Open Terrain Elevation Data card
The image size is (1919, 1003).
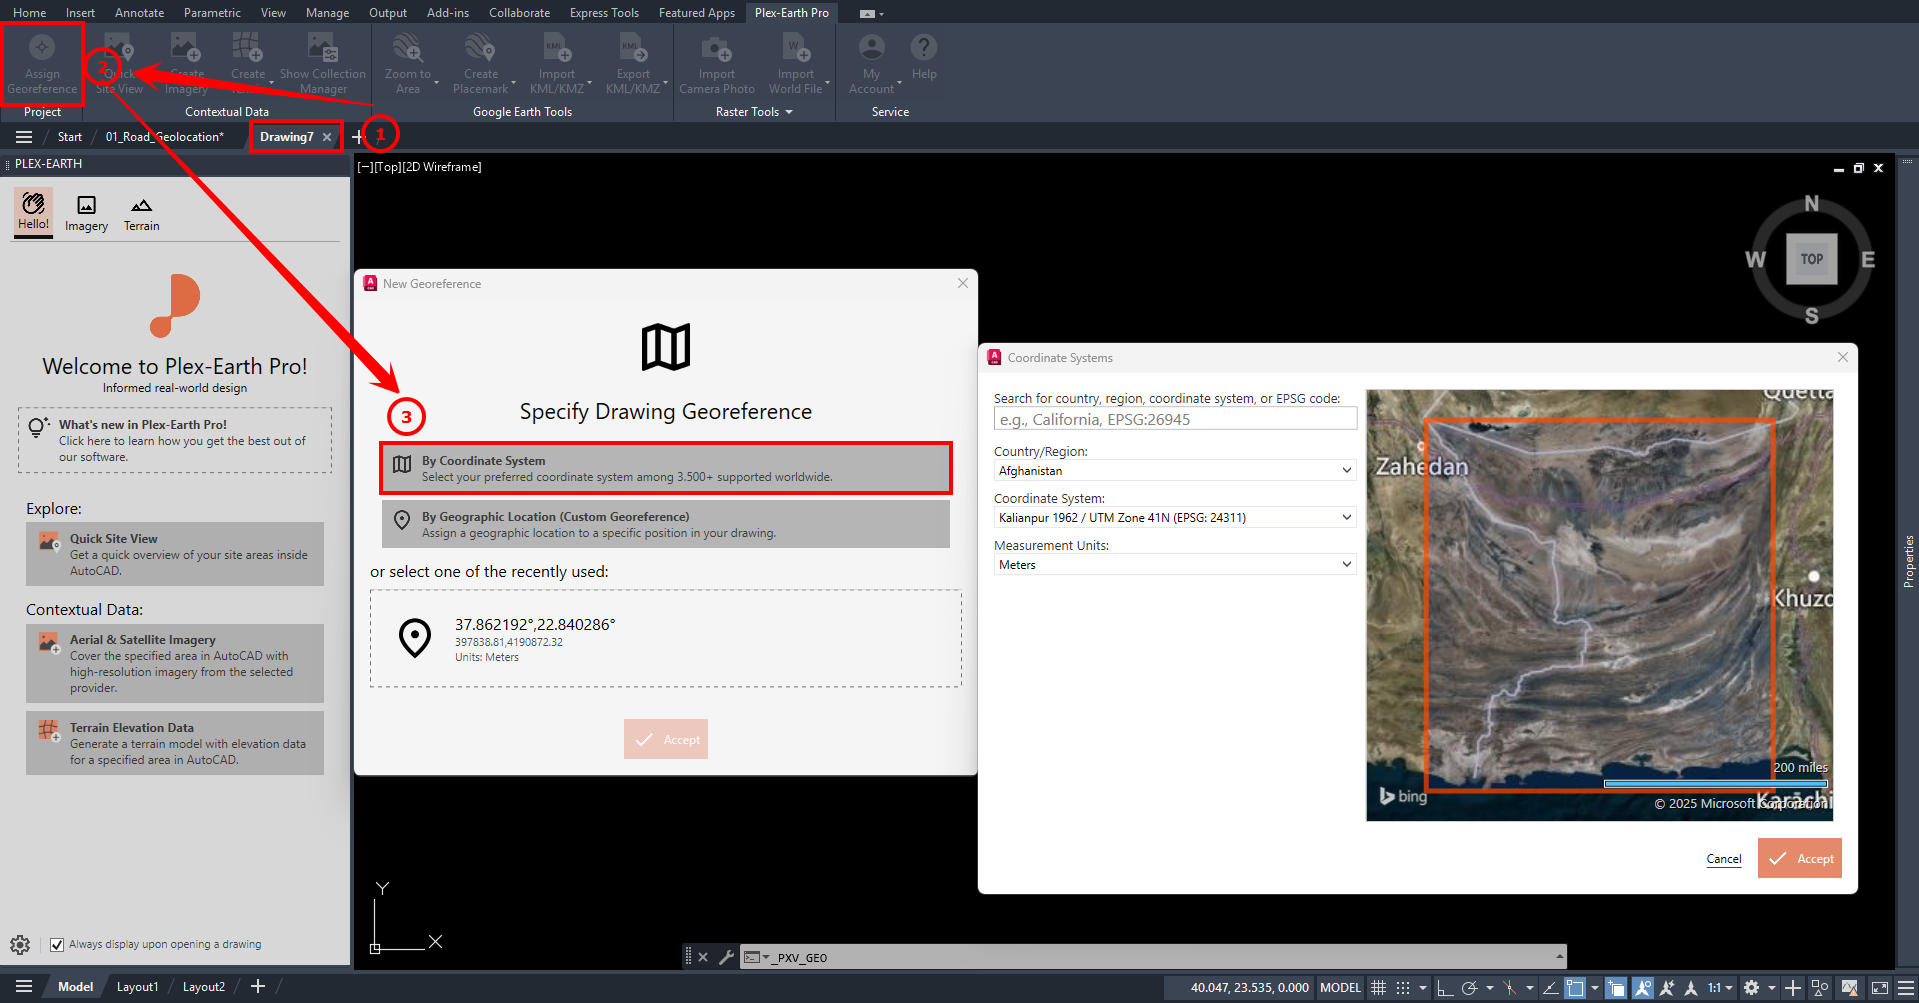click(175, 743)
